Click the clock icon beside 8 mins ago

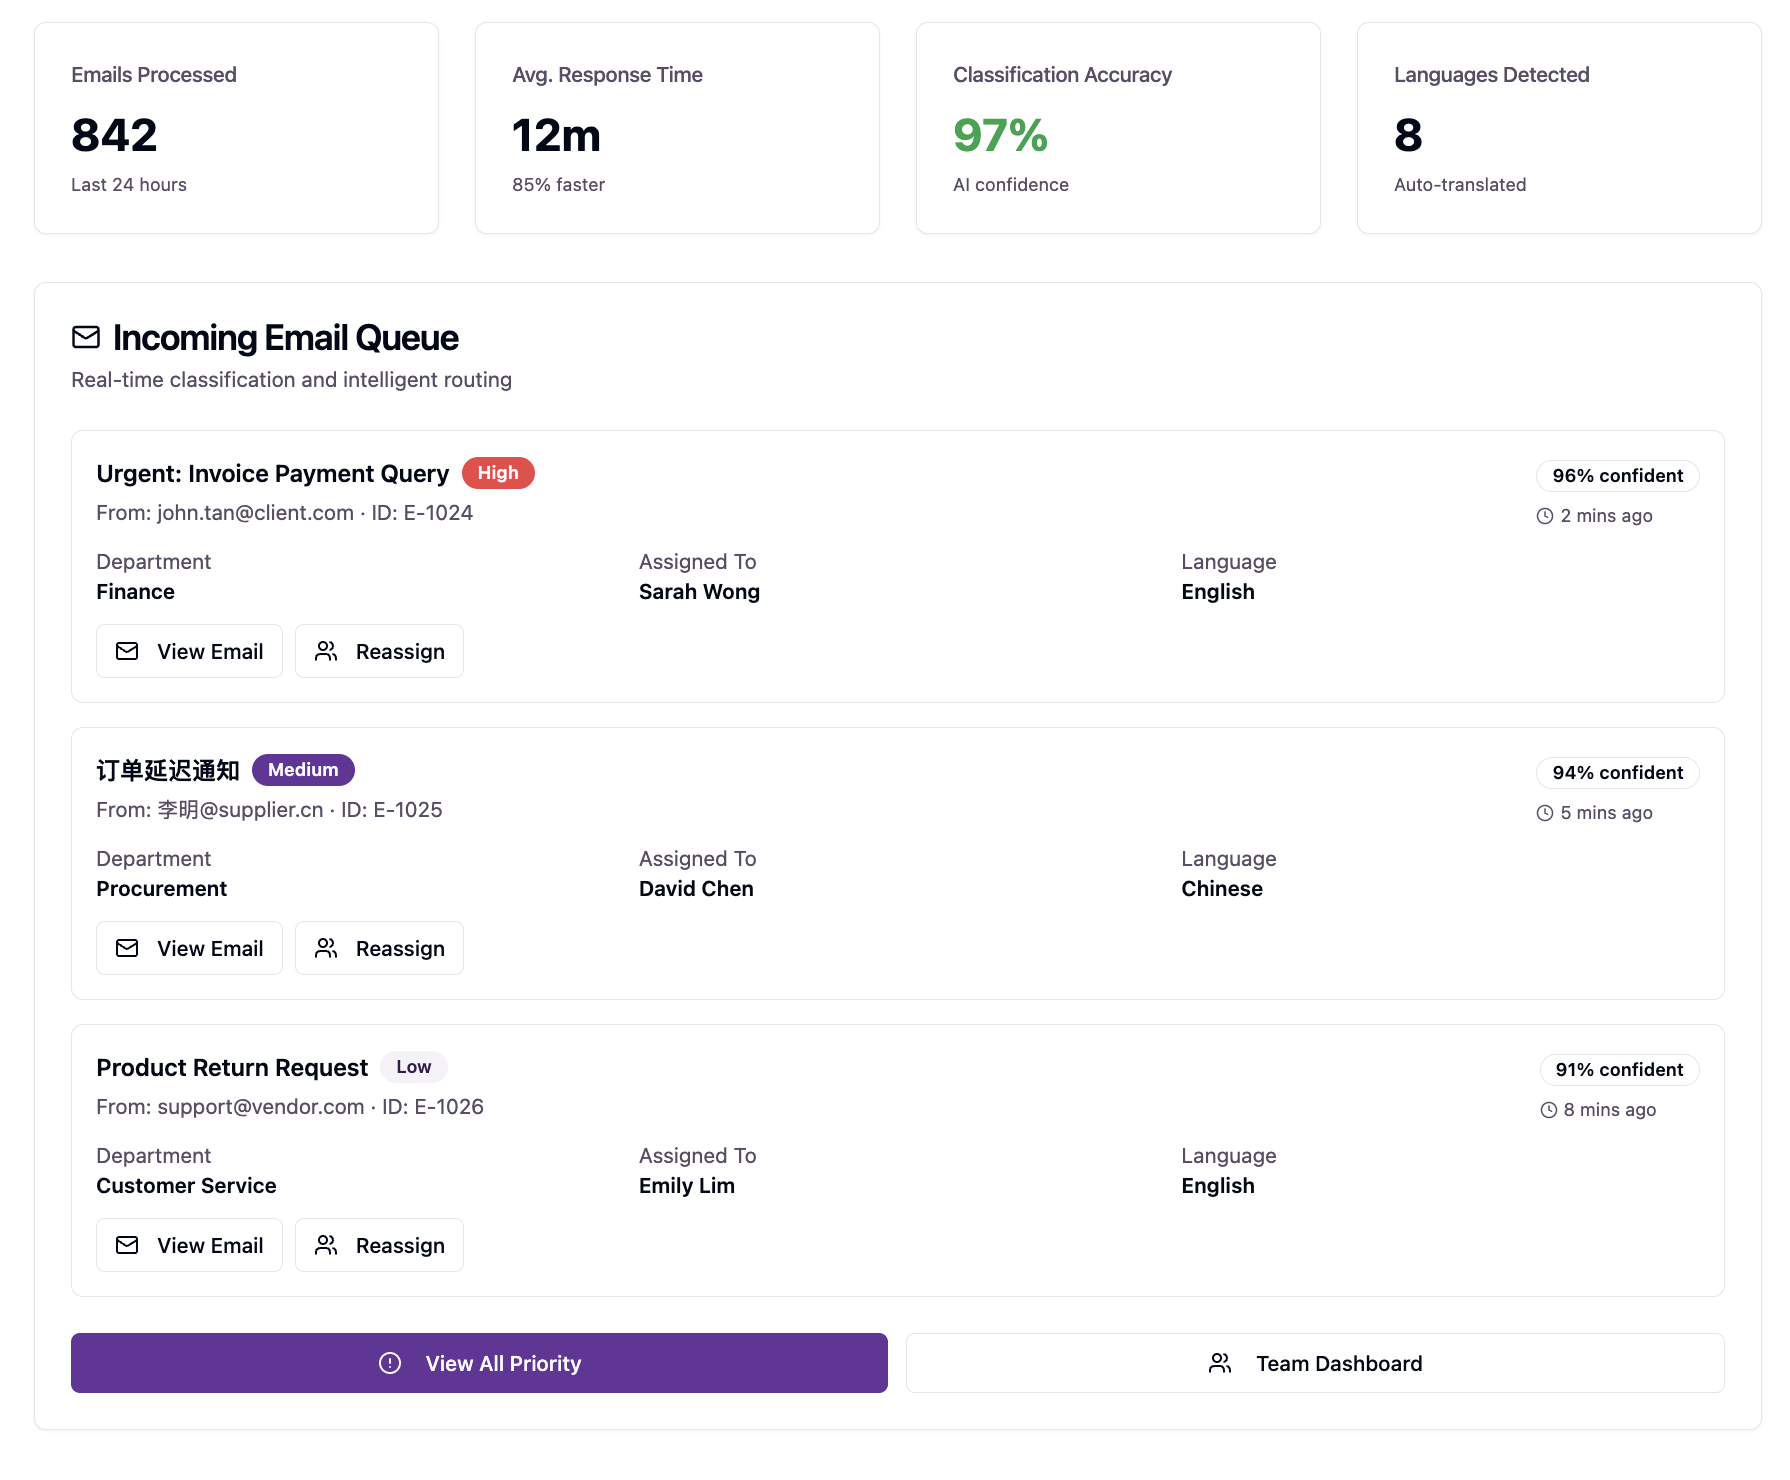tap(1548, 1109)
